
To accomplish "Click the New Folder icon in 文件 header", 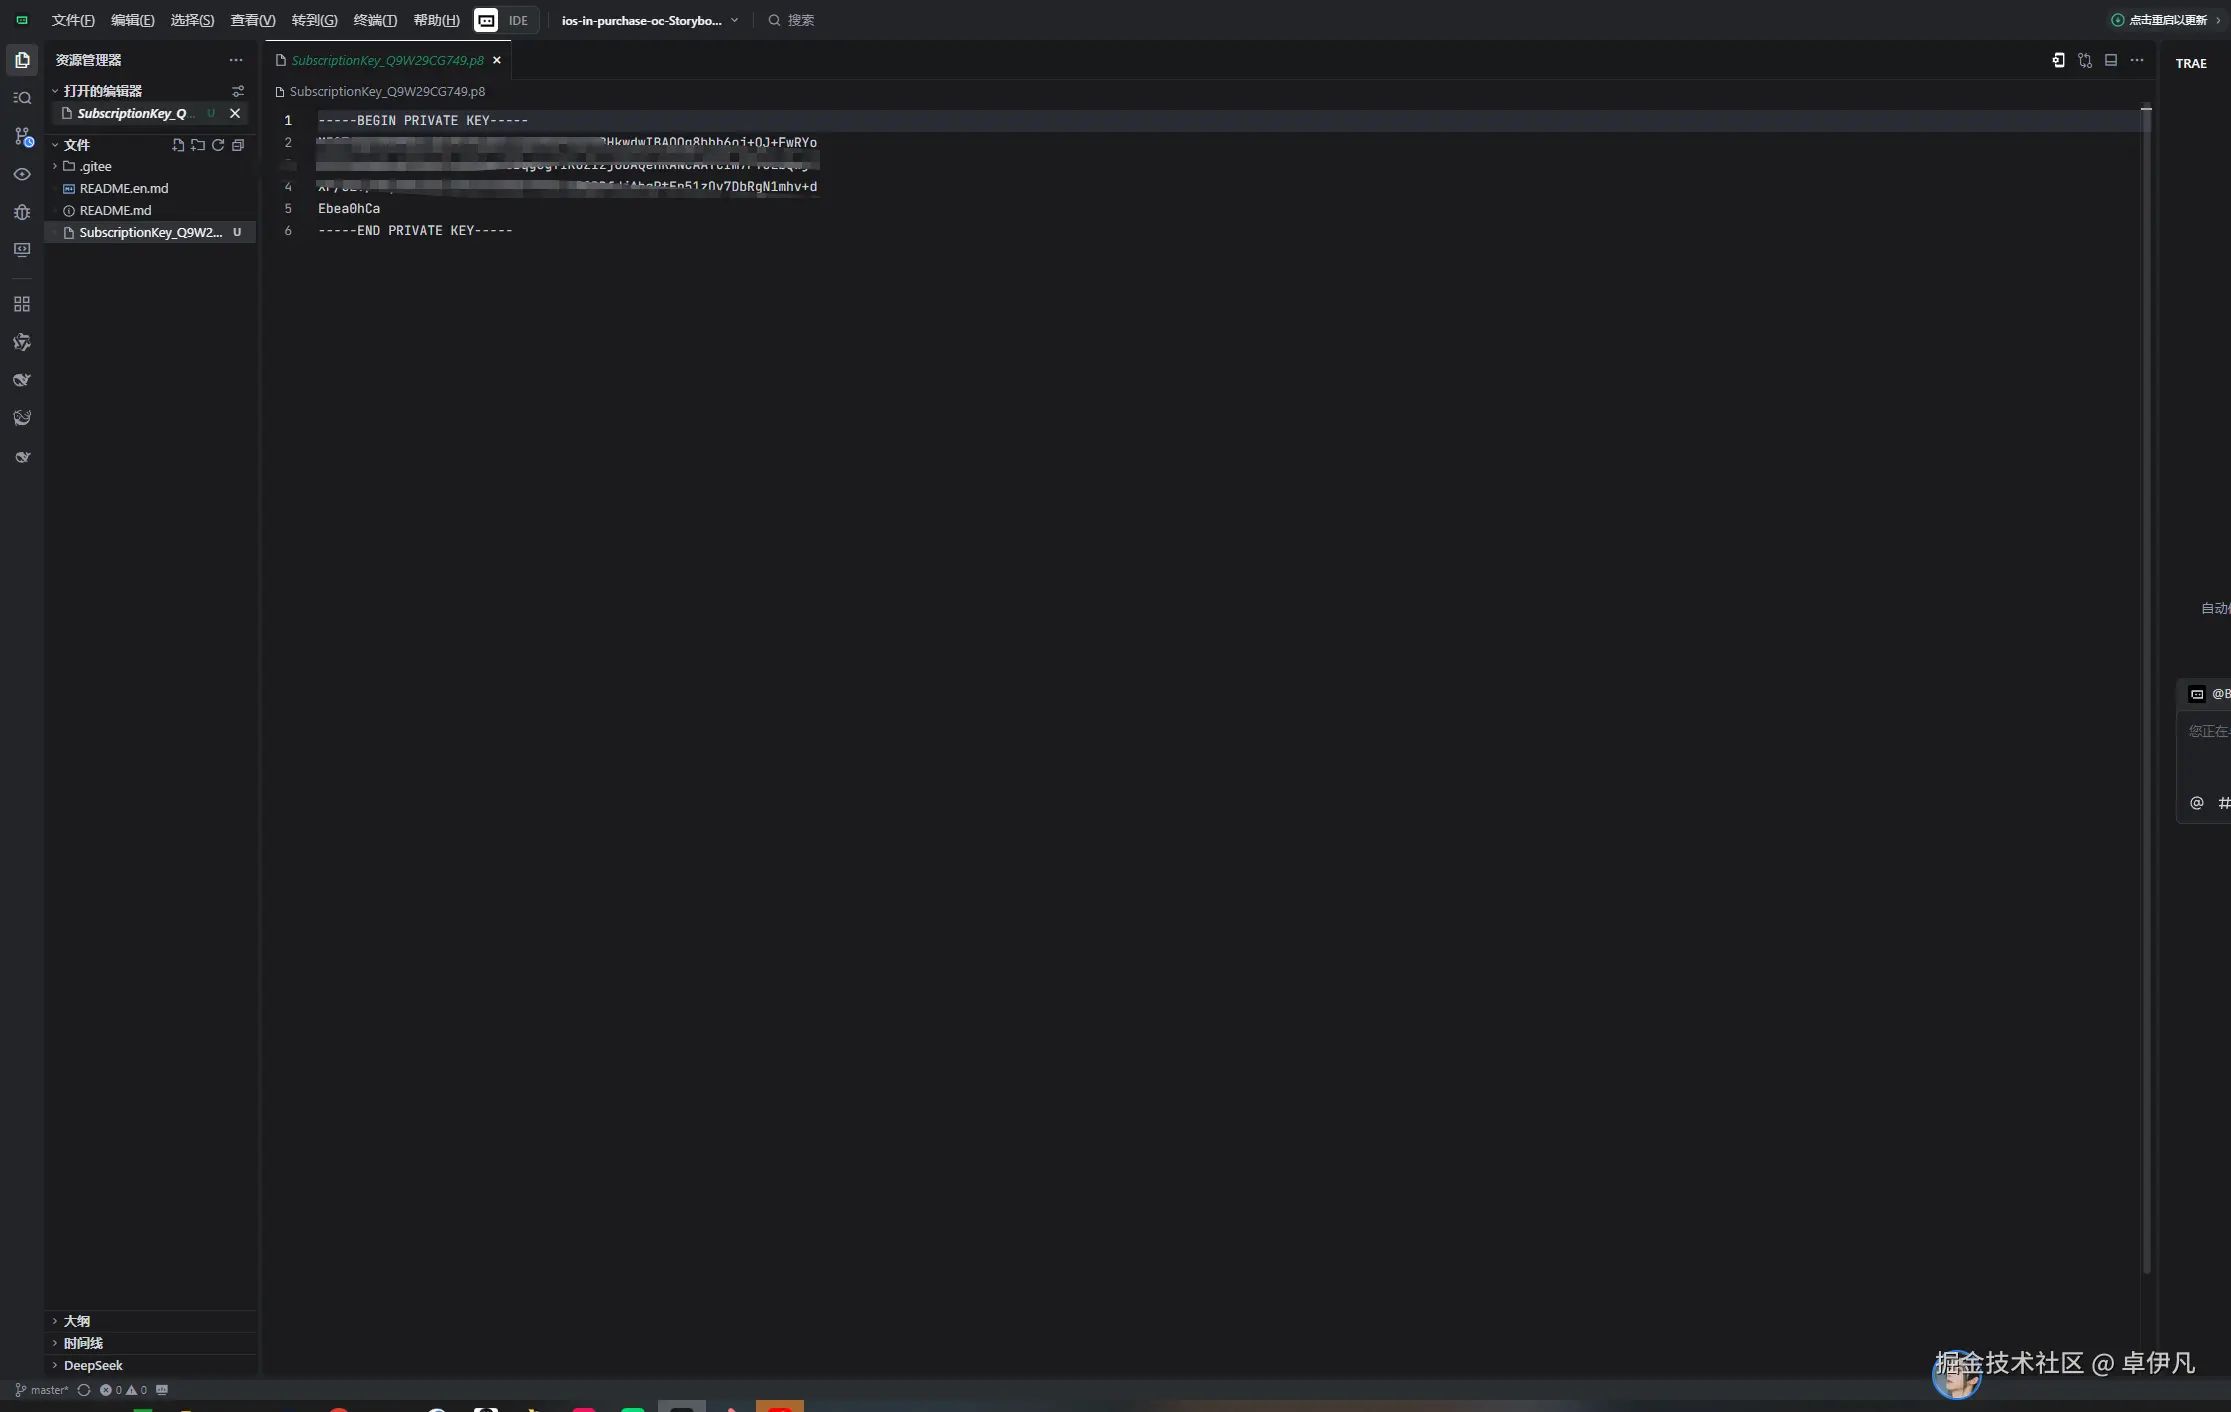I will coord(198,145).
